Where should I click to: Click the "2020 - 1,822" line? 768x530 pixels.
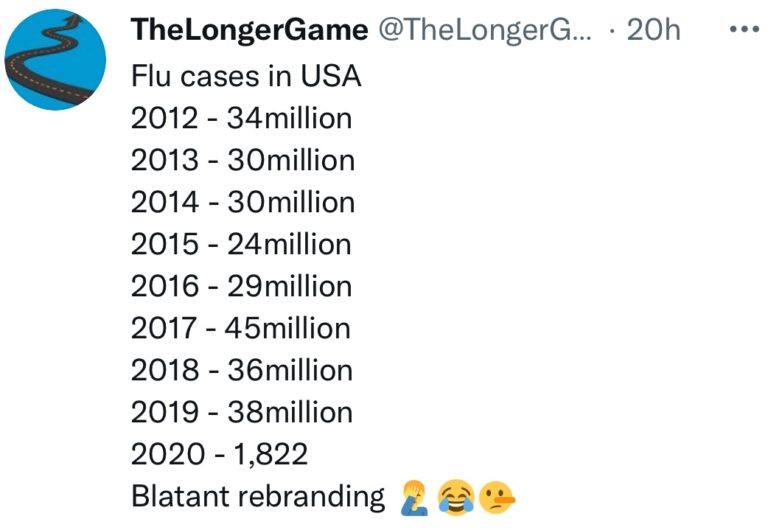[x=219, y=454]
